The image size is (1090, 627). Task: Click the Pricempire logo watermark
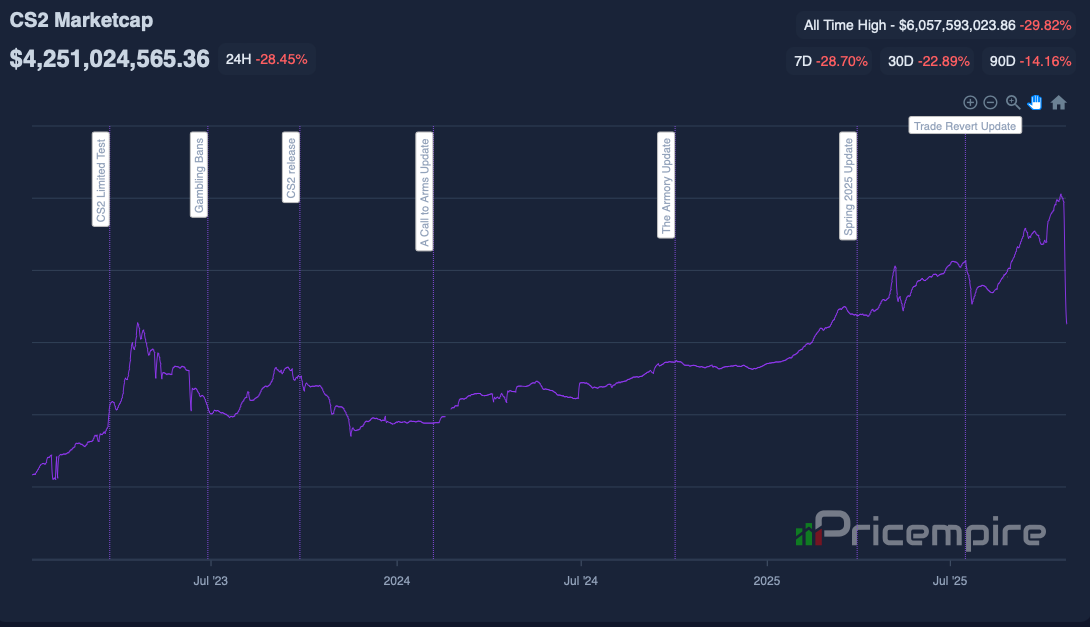[920, 531]
